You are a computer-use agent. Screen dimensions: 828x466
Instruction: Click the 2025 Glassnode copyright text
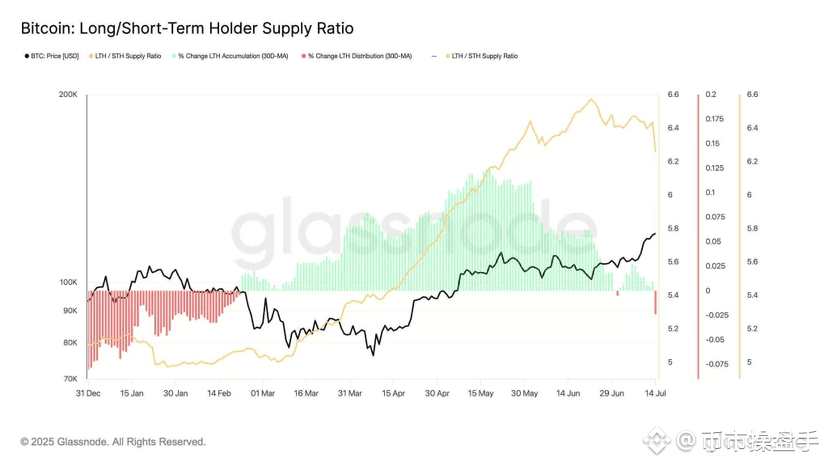pyautogui.click(x=113, y=442)
